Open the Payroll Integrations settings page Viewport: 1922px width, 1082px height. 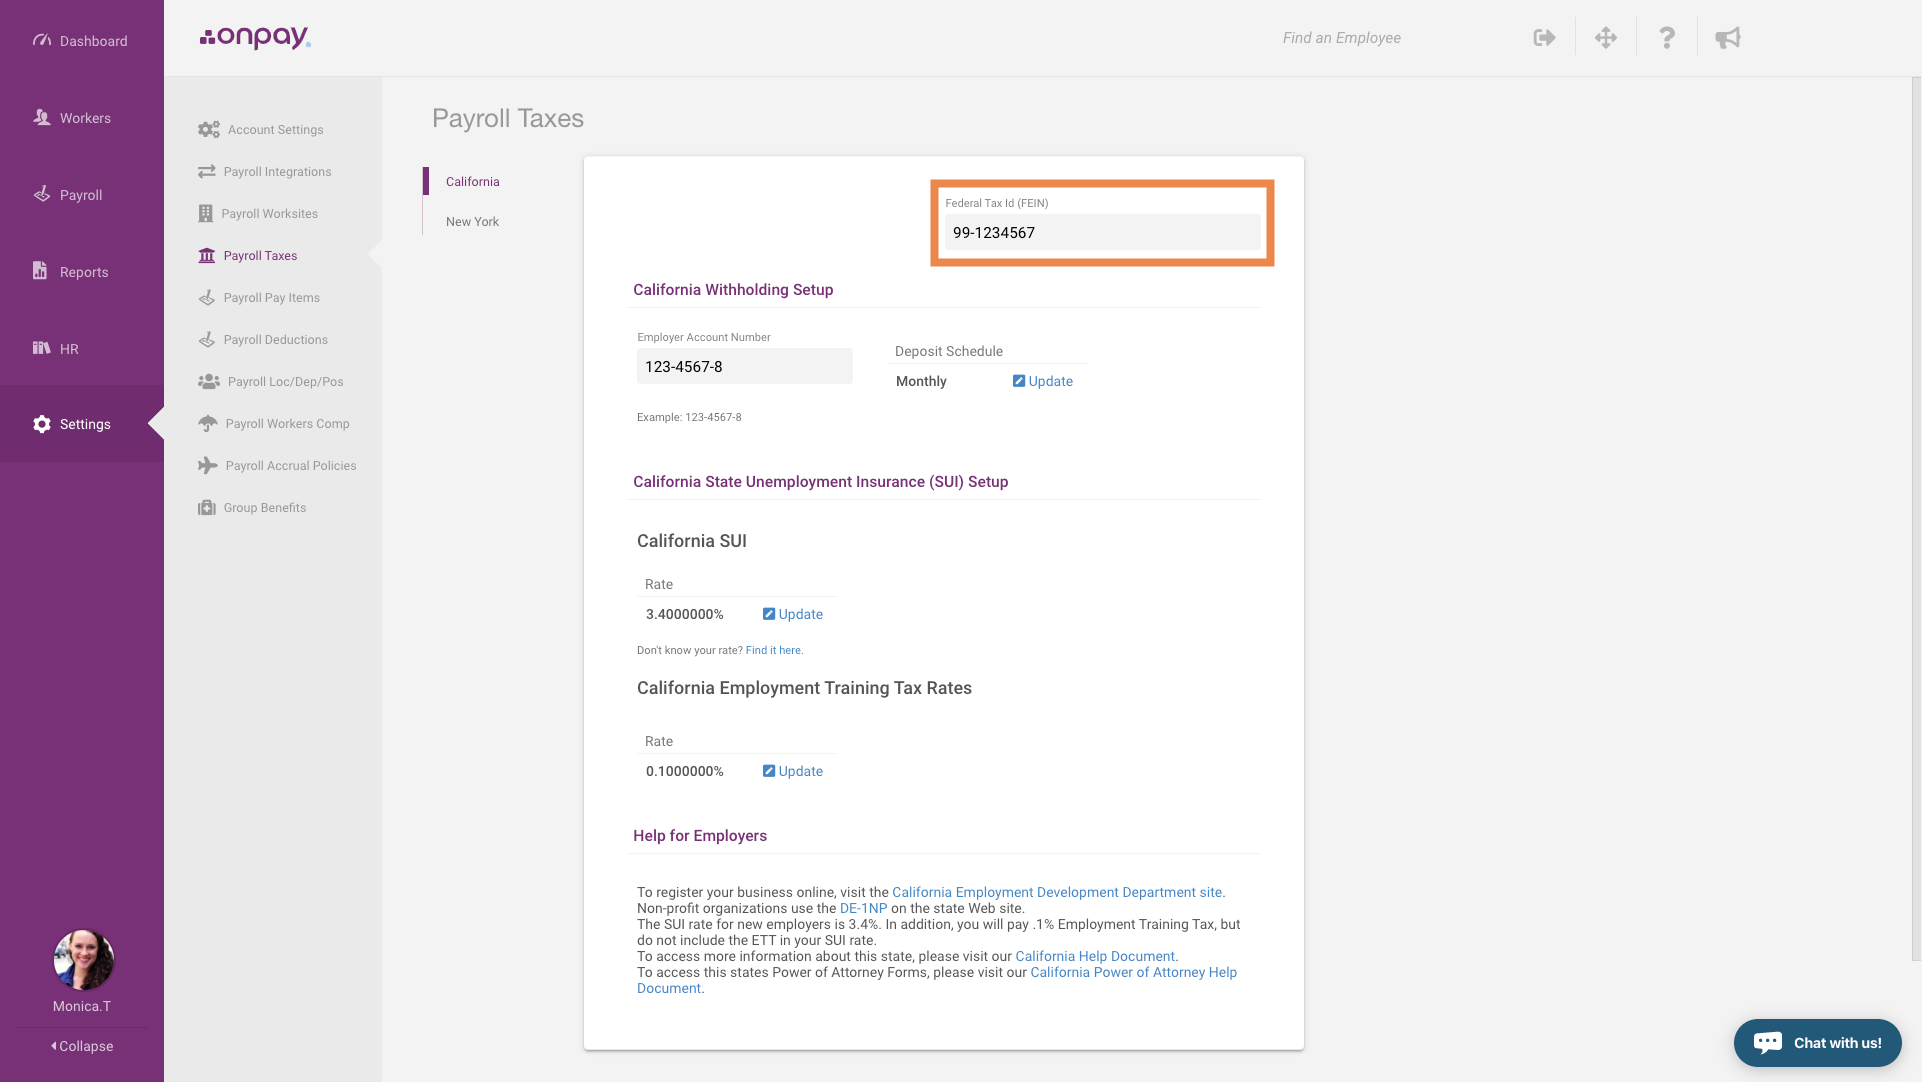point(276,170)
